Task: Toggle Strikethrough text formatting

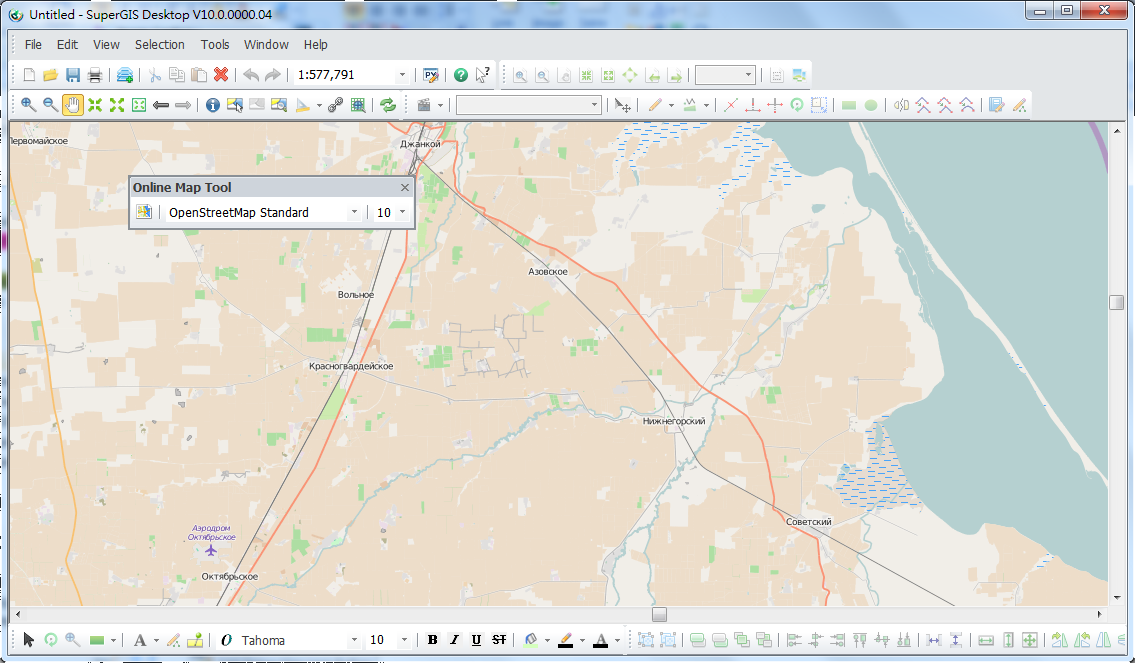Action: [x=499, y=640]
